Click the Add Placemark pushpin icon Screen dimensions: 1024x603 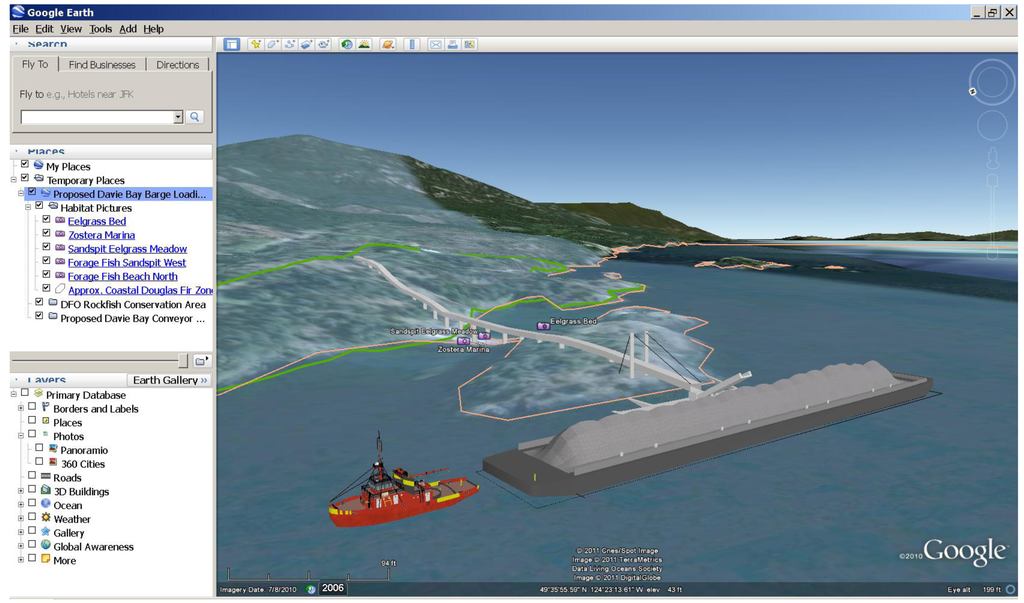pyautogui.click(x=256, y=44)
